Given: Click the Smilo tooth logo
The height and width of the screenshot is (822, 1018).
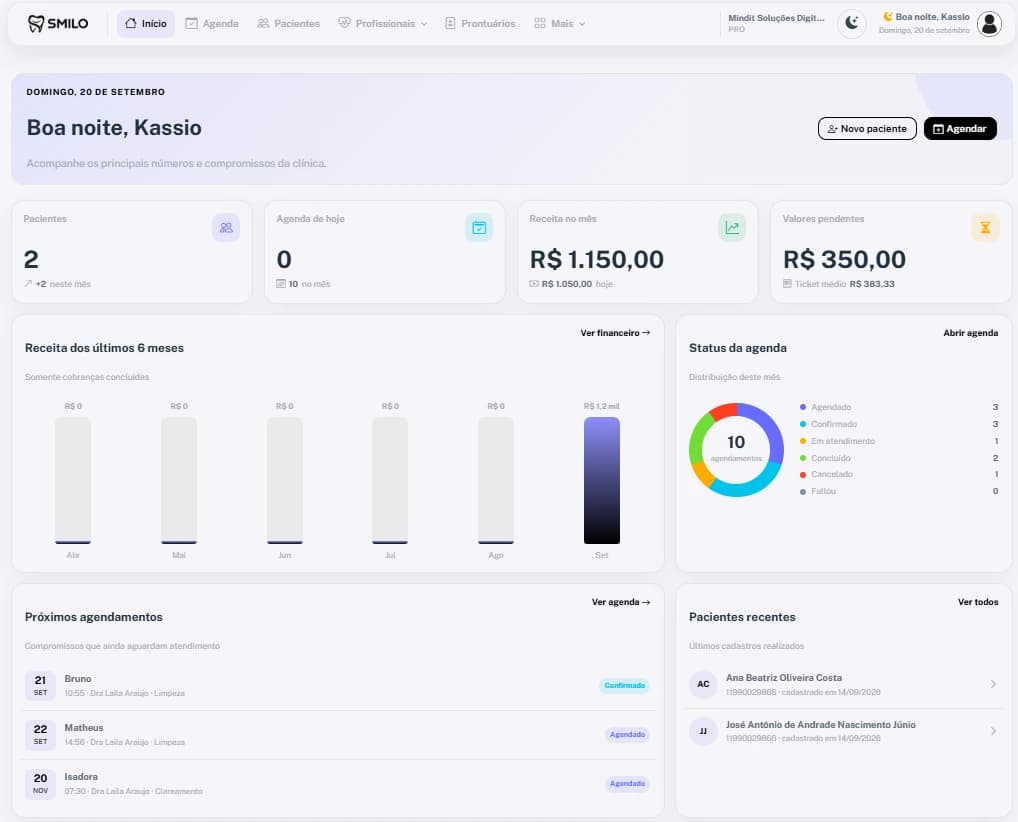Looking at the screenshot, I should 58,24.
